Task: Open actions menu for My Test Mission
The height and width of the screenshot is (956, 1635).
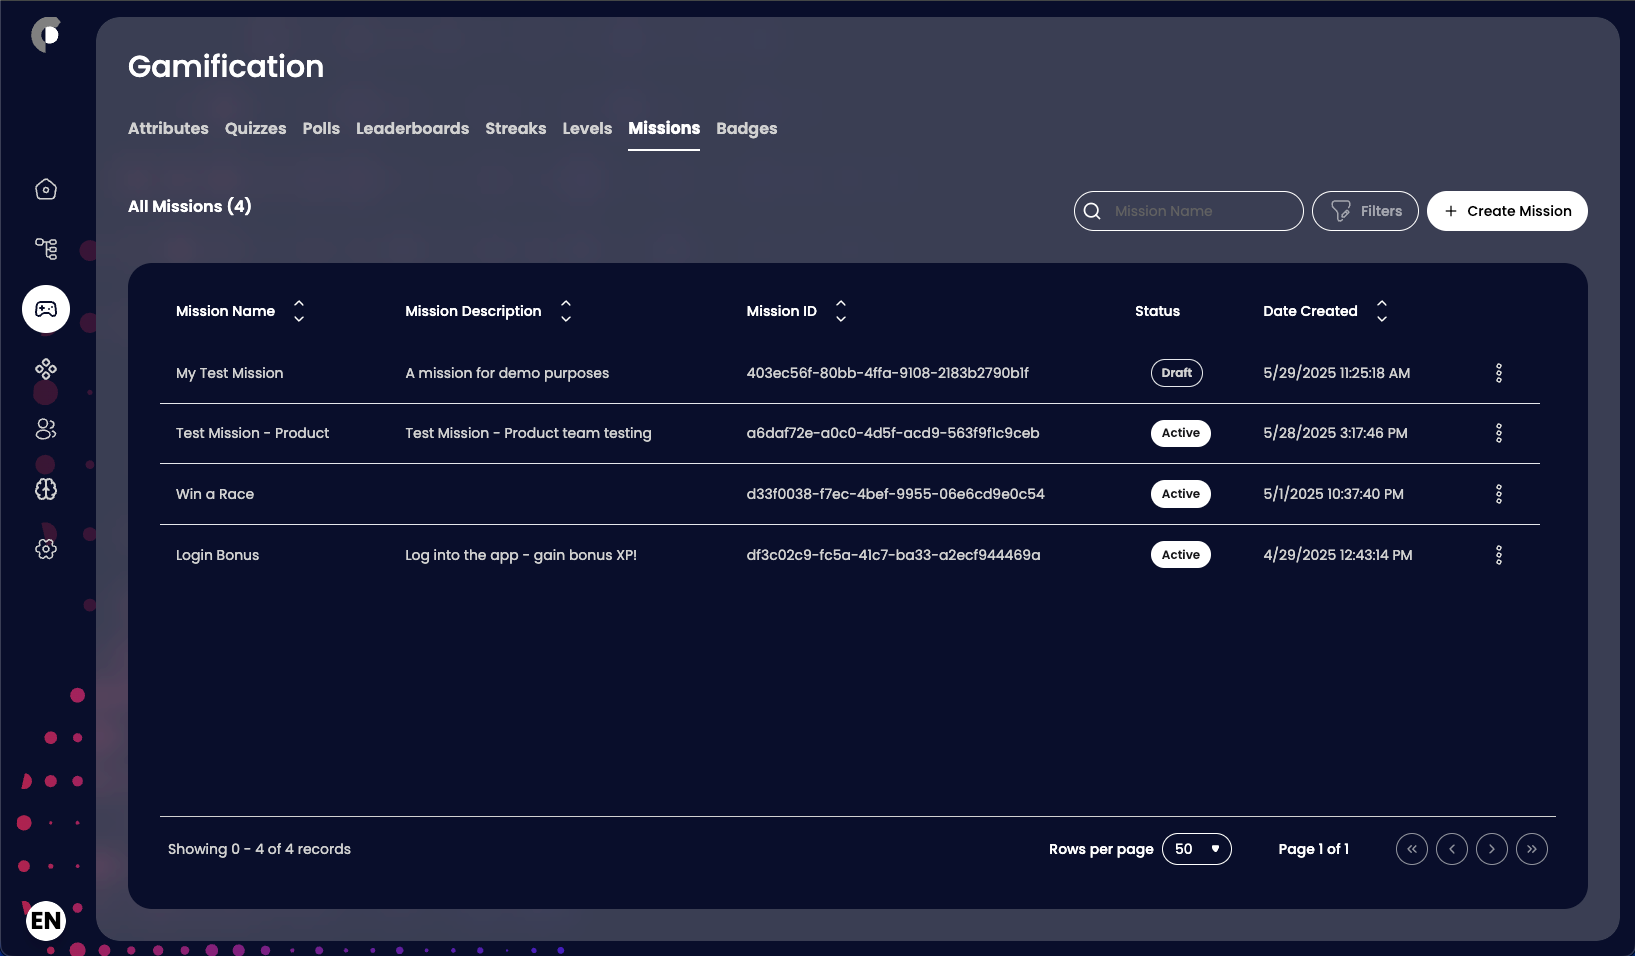Action: click(x=1498, y=373)
